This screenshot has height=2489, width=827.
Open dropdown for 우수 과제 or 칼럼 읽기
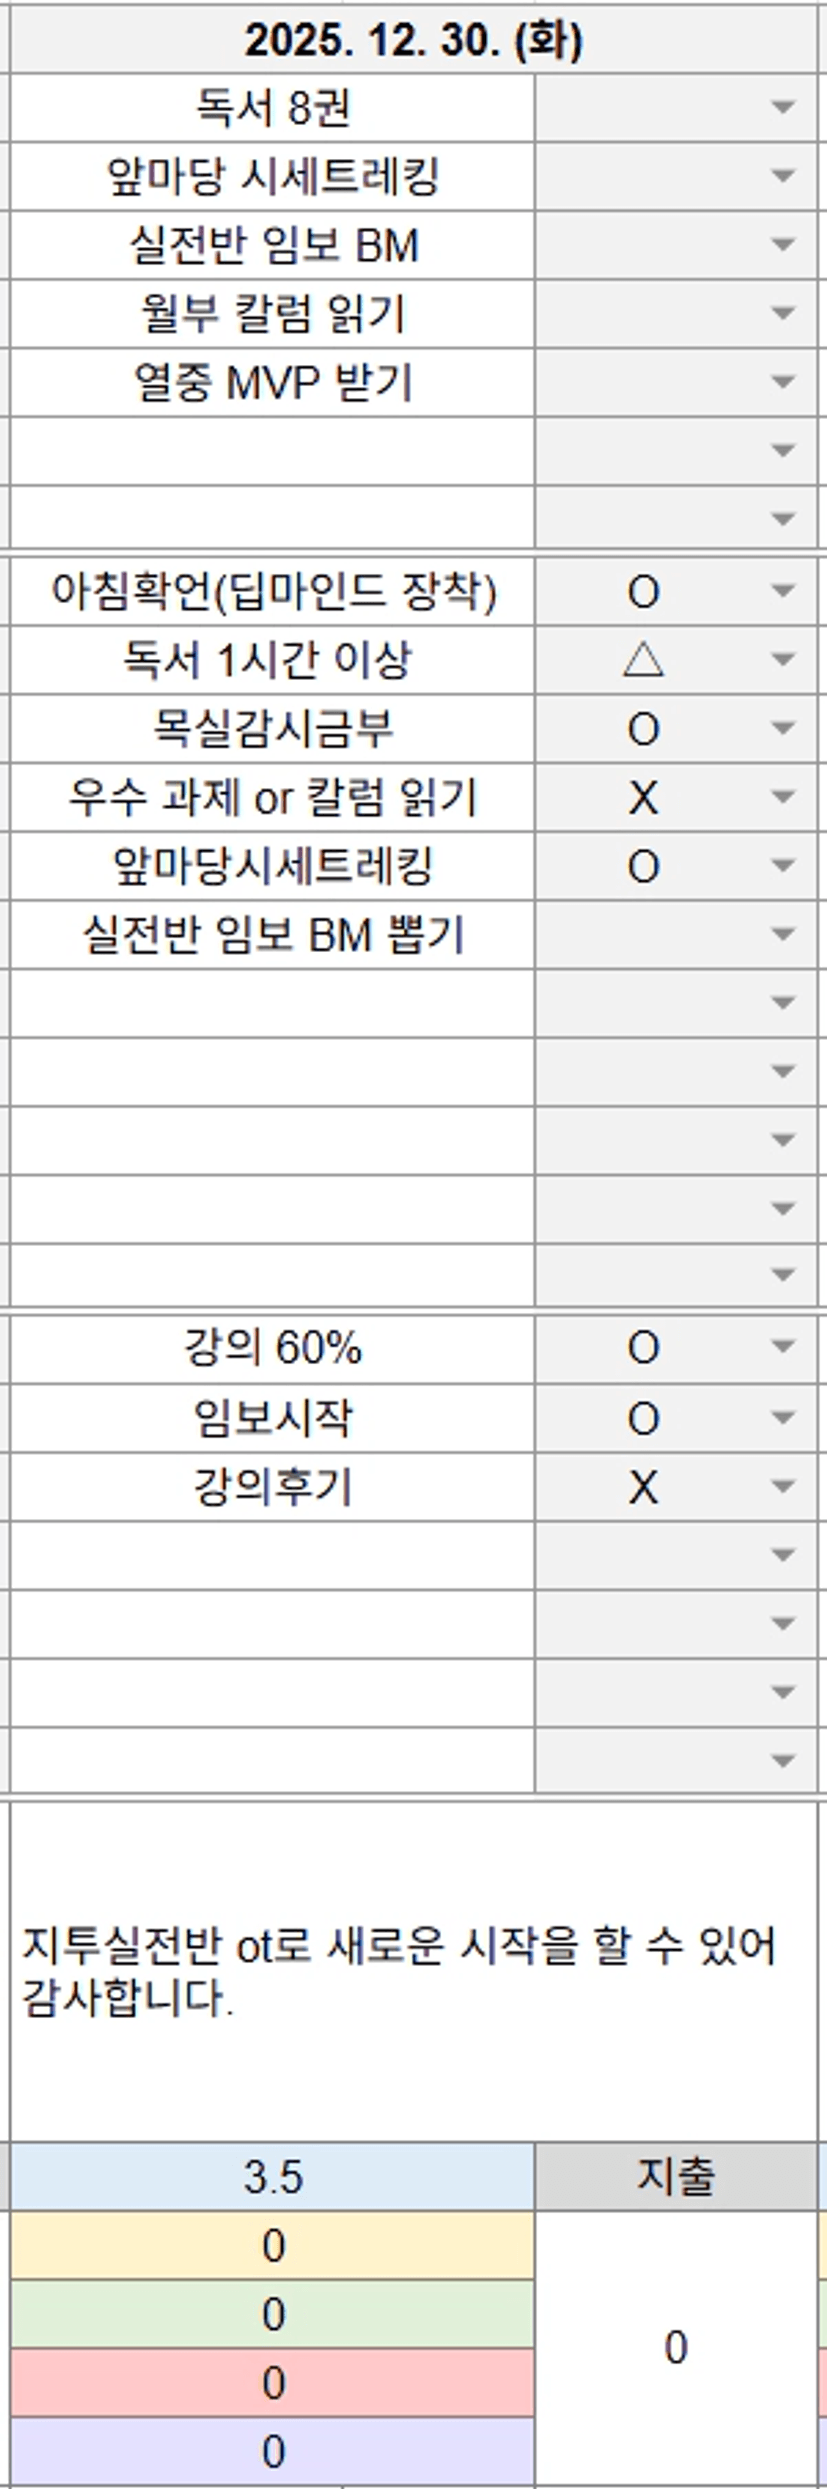[783, 797]
